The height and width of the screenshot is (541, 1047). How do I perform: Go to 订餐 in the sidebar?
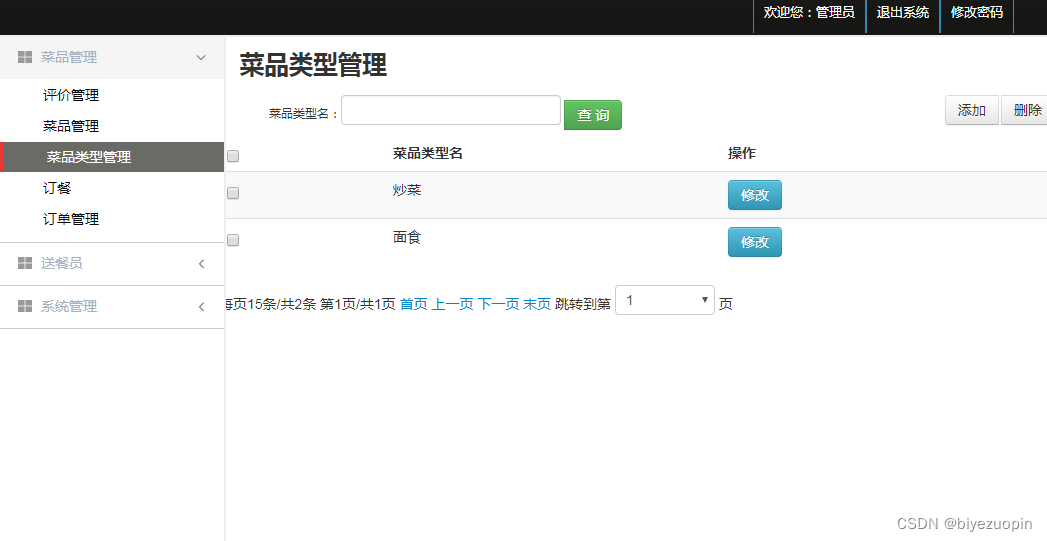57,188
